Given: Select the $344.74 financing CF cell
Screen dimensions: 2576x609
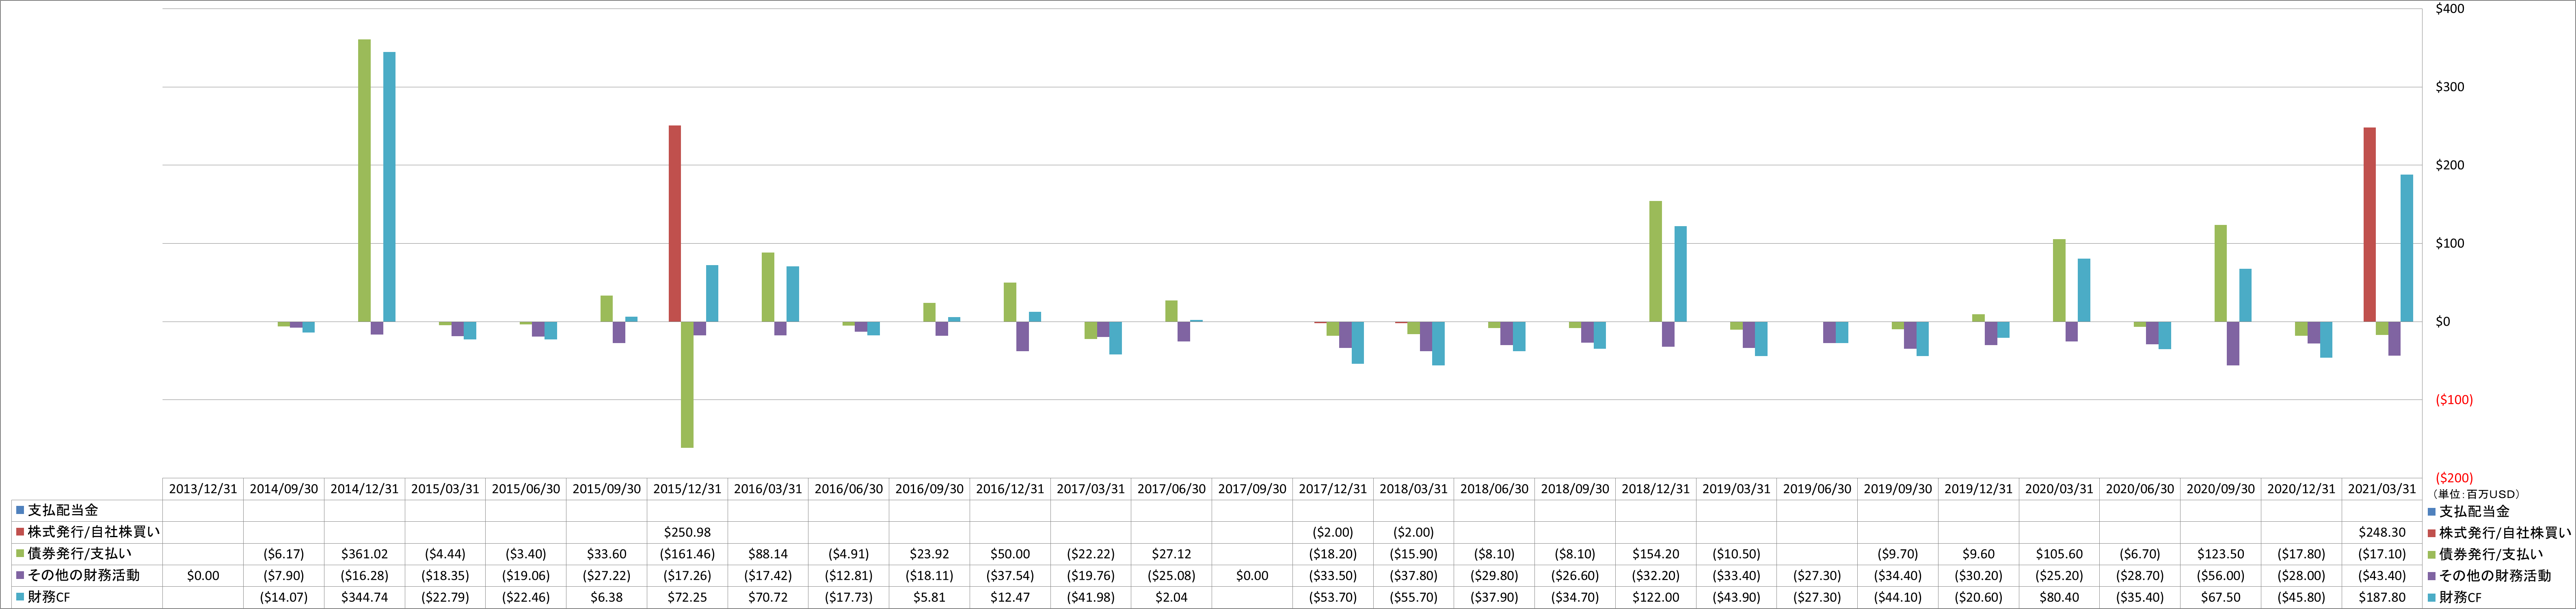Looking at the screenshot, I should click(364, 597).
